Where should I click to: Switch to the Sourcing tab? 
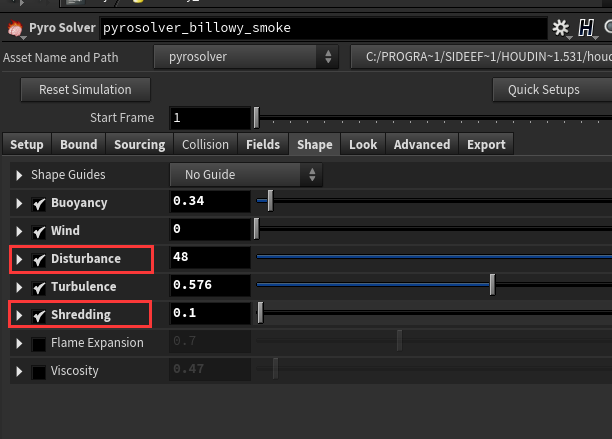click(x=139, y=145)
